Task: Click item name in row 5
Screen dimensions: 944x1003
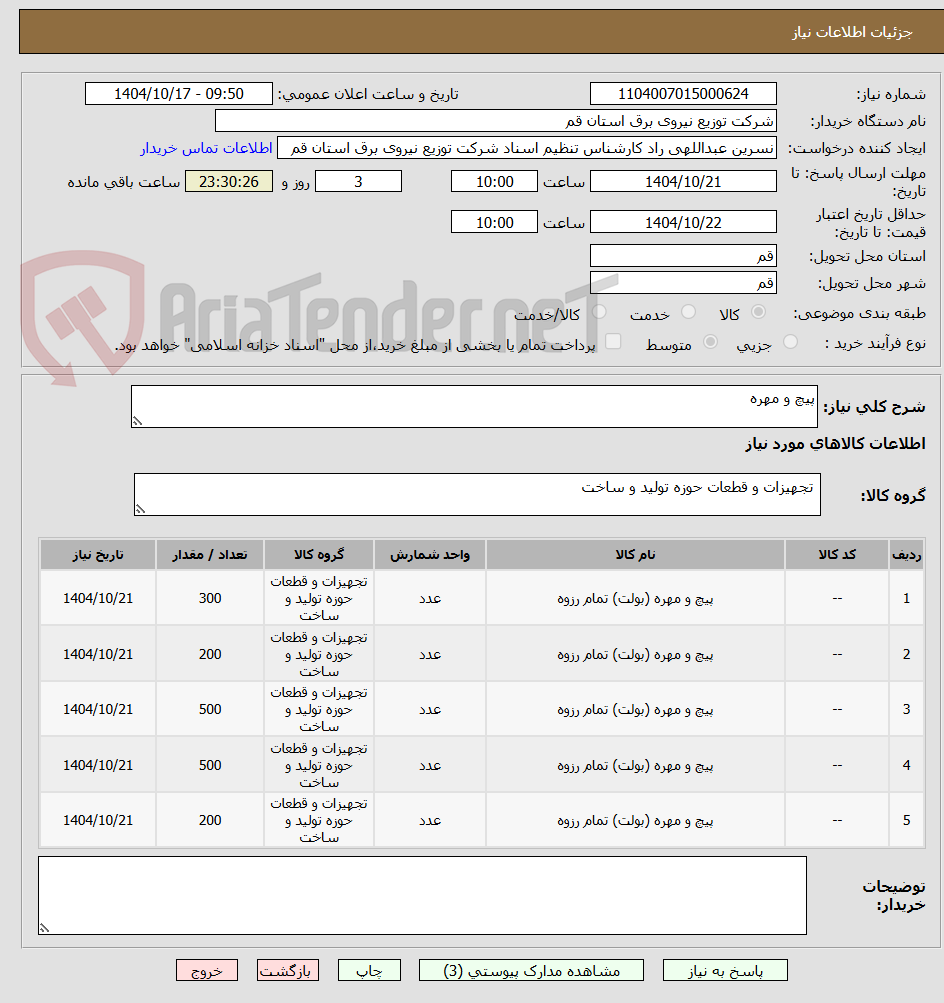Action: click(635, 820)
